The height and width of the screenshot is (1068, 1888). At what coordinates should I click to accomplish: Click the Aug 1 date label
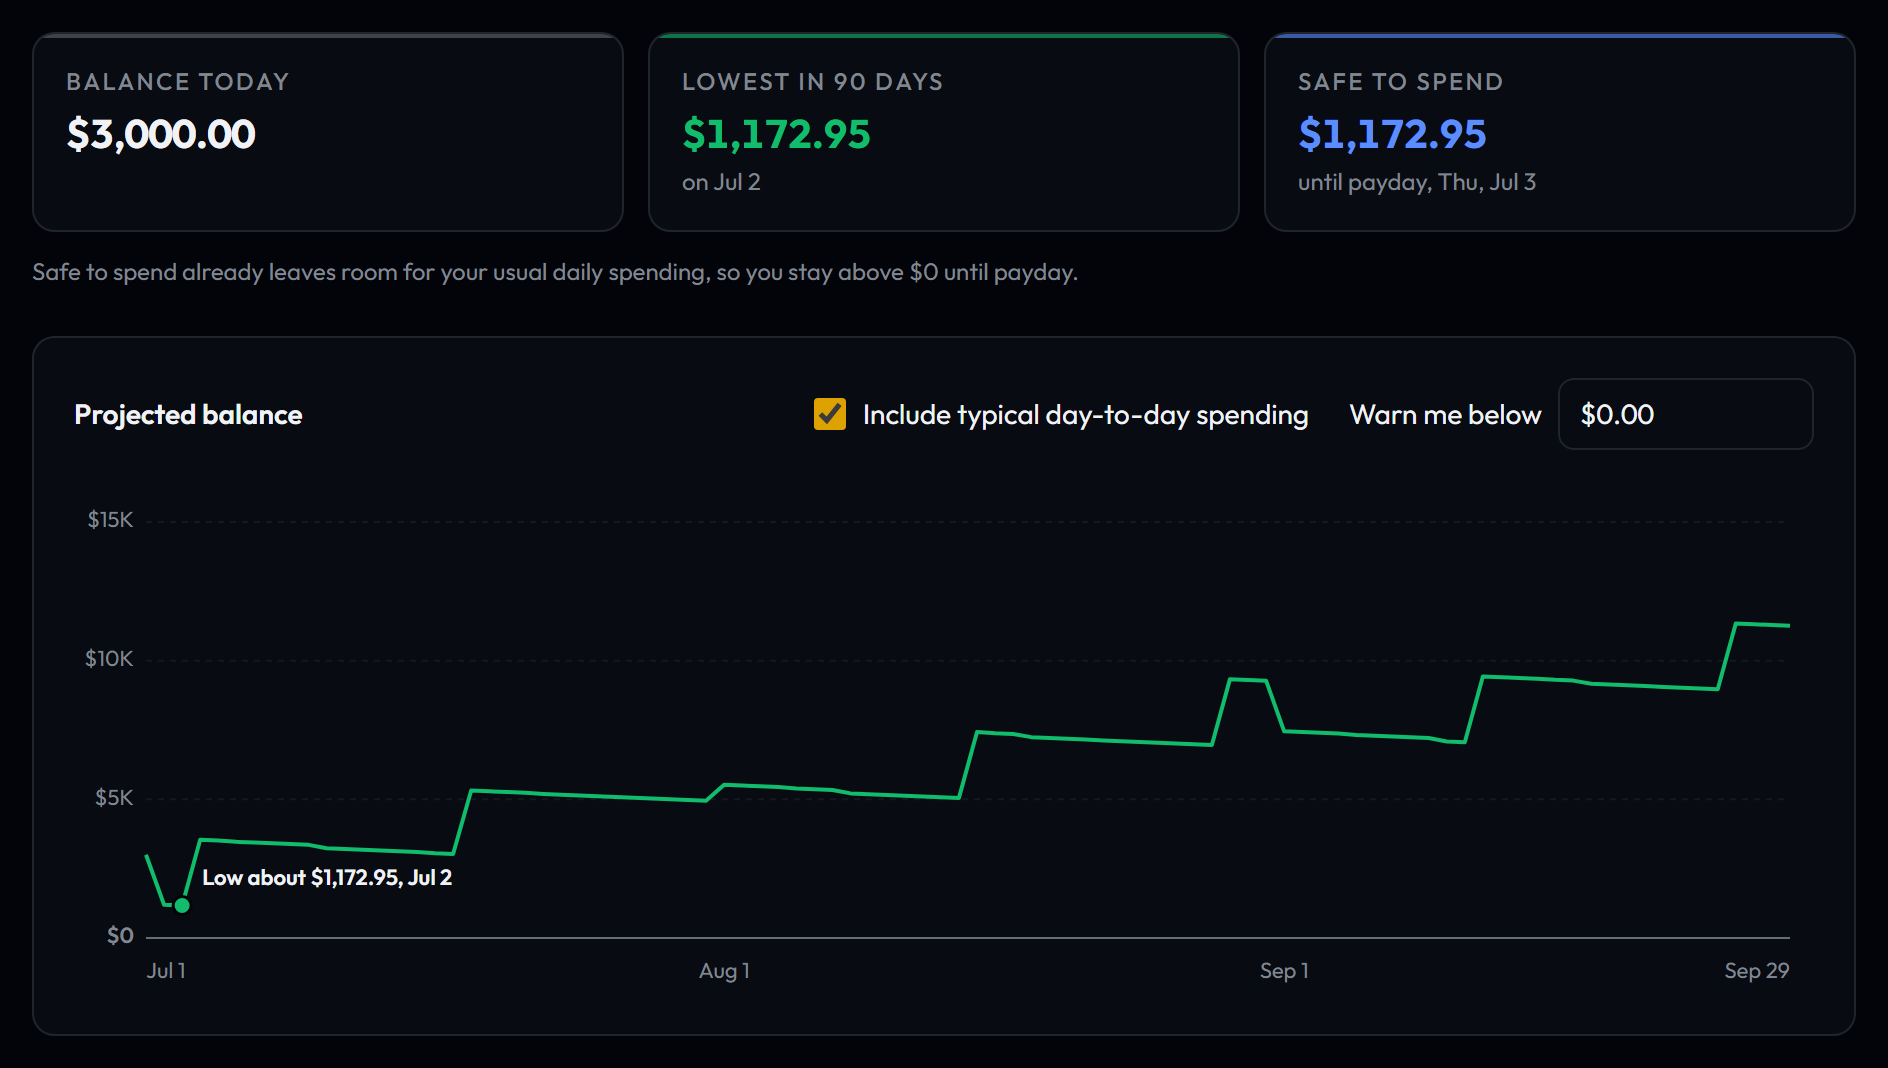[724, 971]
